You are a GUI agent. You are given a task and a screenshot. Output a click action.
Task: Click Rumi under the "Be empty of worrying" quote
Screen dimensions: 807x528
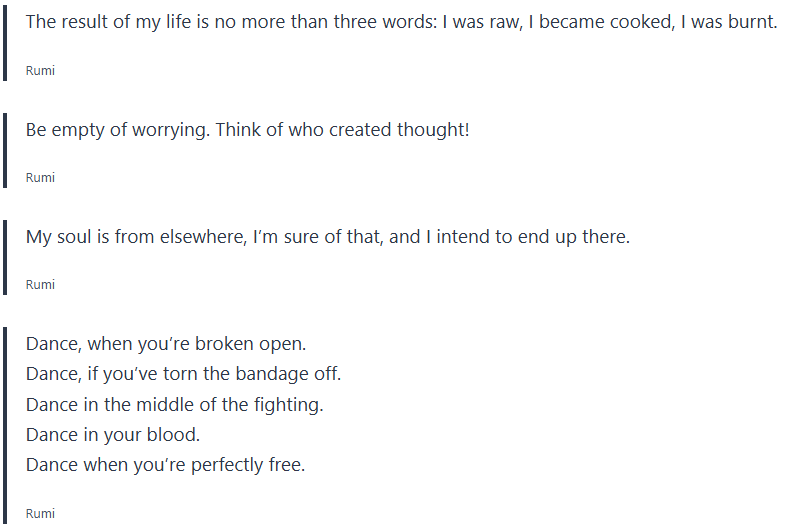[x=40, y=178]
